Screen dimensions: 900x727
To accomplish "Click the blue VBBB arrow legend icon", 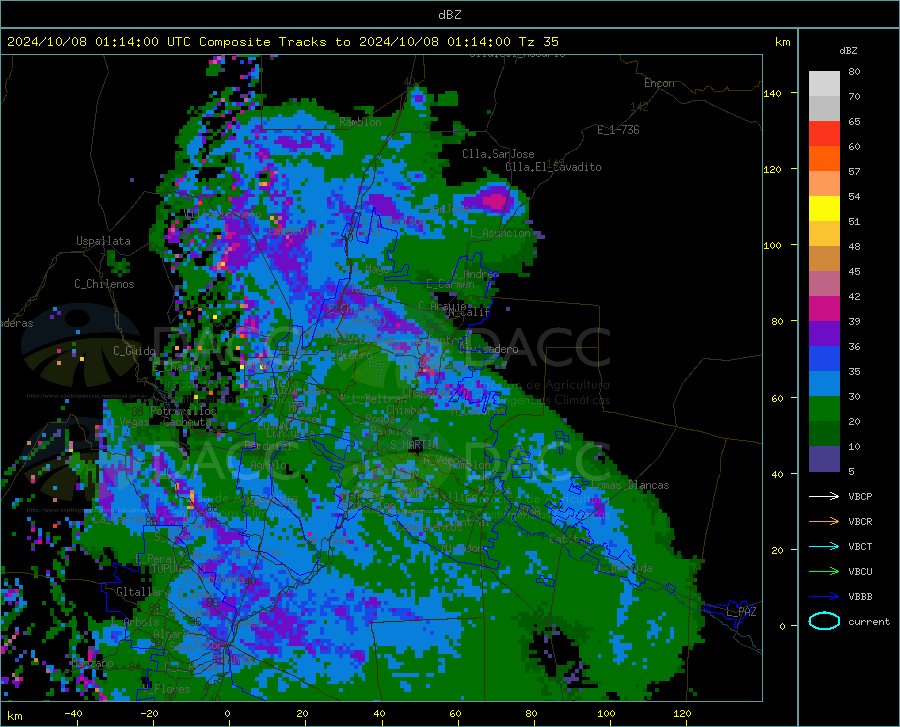I will coord(824,596).
